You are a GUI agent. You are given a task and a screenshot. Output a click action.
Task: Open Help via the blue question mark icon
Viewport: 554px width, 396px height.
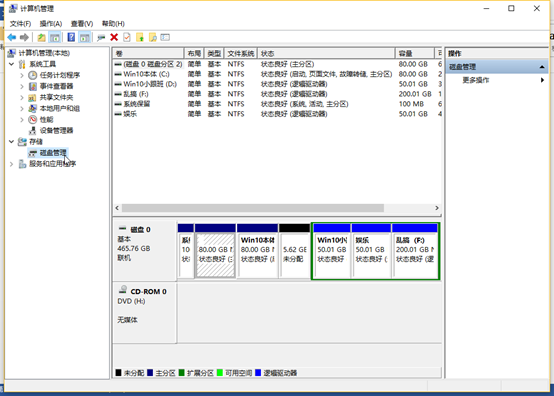(x=71, y=37)
